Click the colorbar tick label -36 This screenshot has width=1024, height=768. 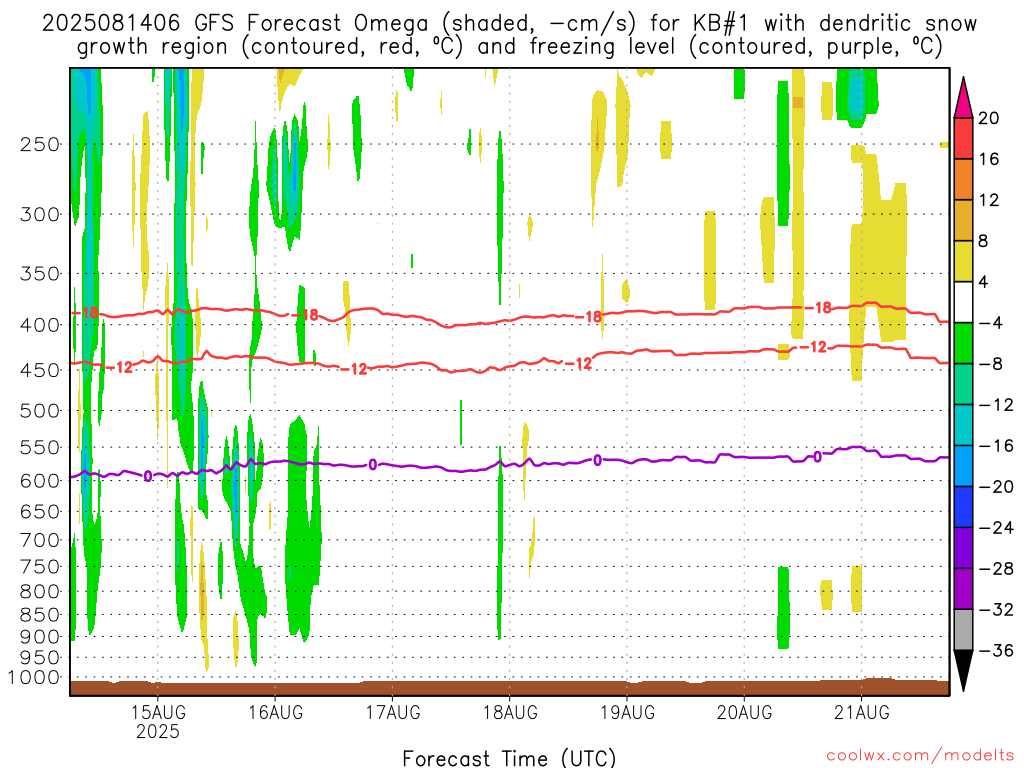(996, 650)
